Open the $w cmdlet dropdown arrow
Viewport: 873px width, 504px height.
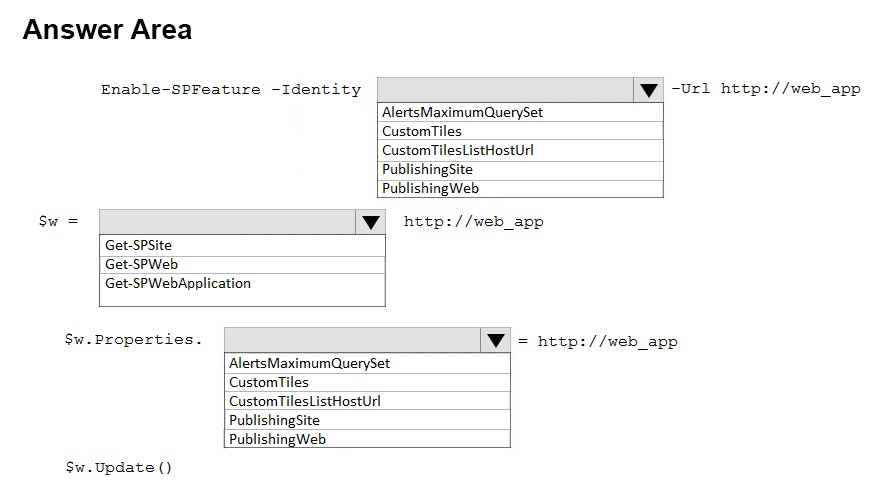coord(371,222)
